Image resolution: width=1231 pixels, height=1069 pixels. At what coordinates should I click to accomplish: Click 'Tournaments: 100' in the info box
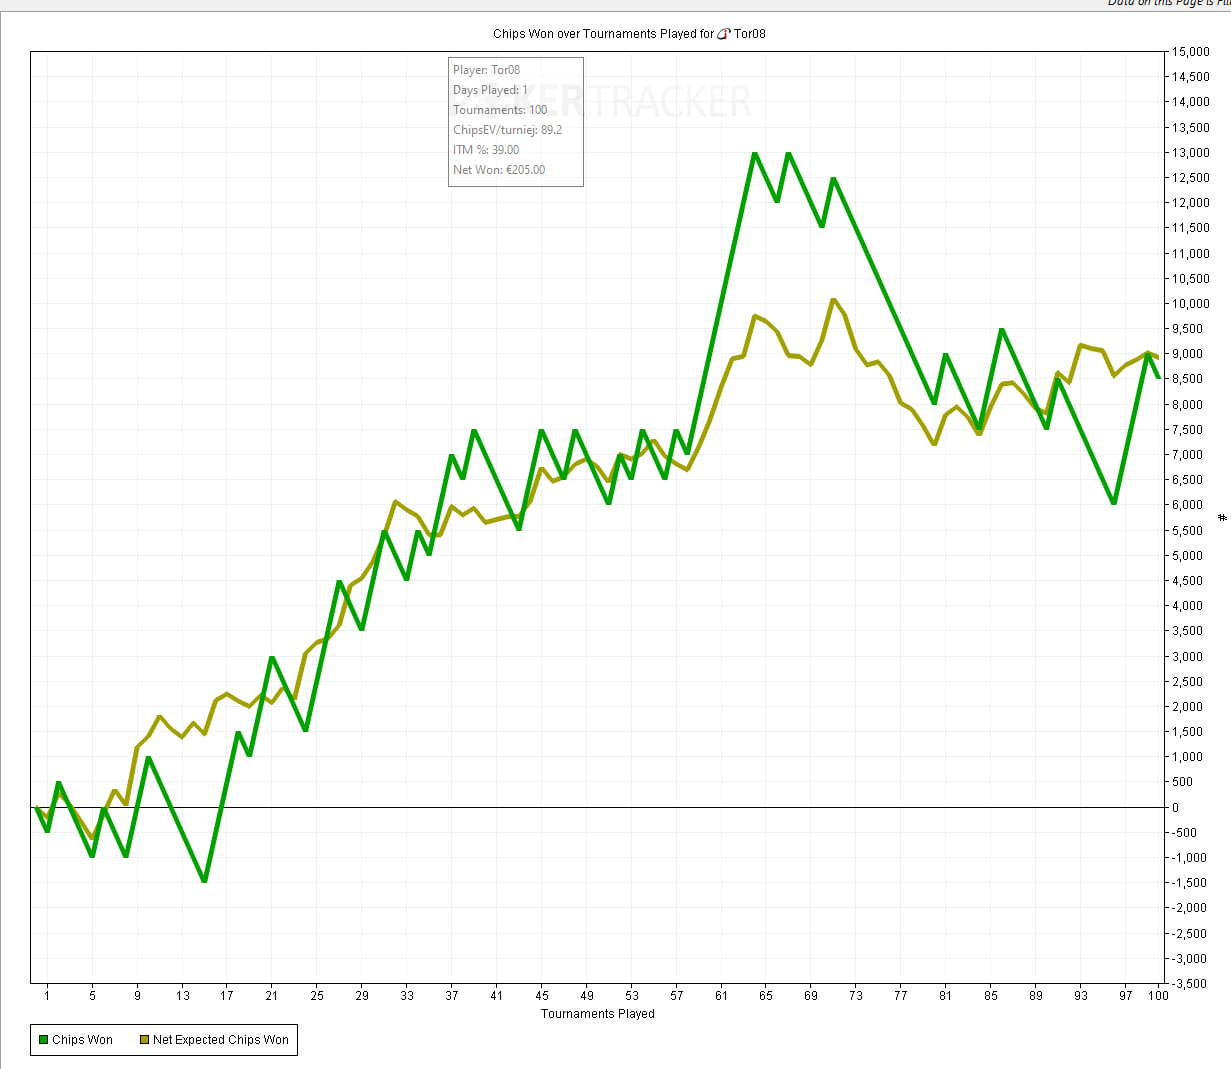pyautogui.click(x=500, y=110)
